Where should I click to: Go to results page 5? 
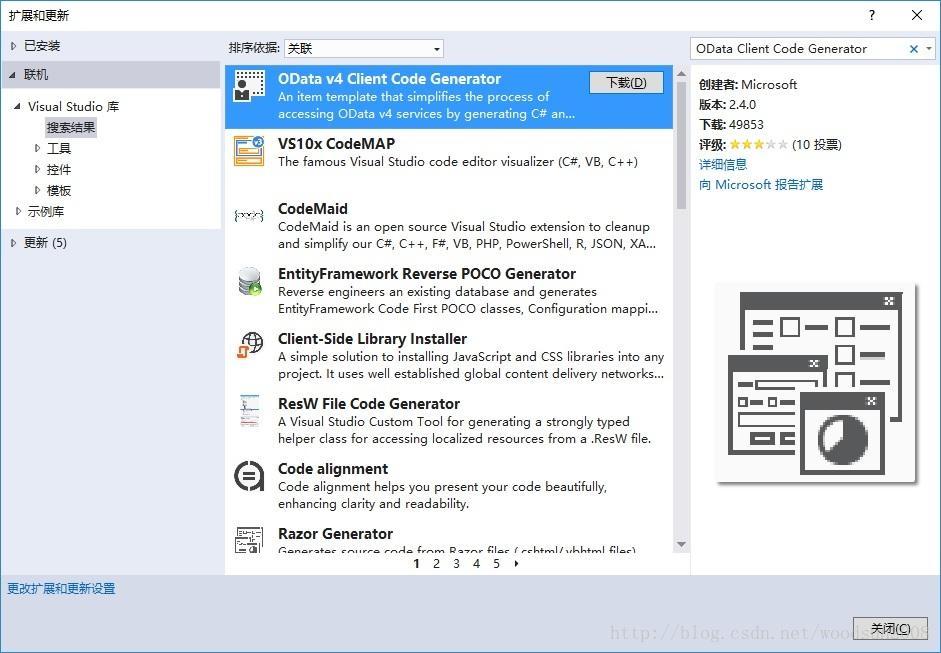(x=496, y=564)
